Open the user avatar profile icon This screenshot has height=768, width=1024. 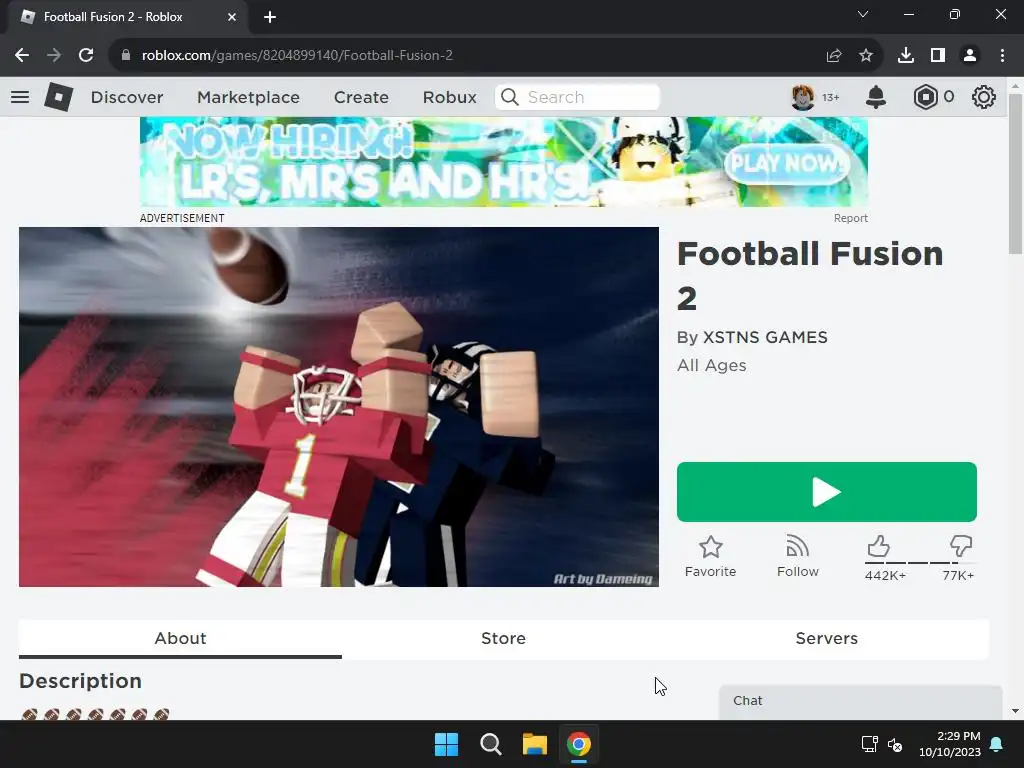pos(803,97)
